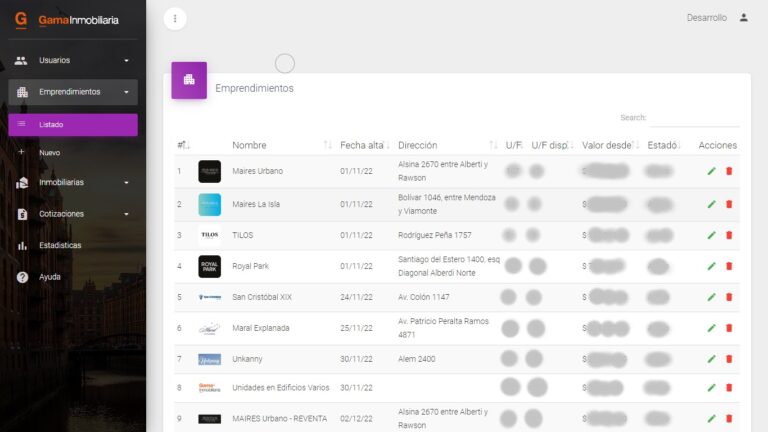Click the Ayuda question mark icon
Image resolution: width=768 pixels, height=432 pixels.
pos(22,277)
